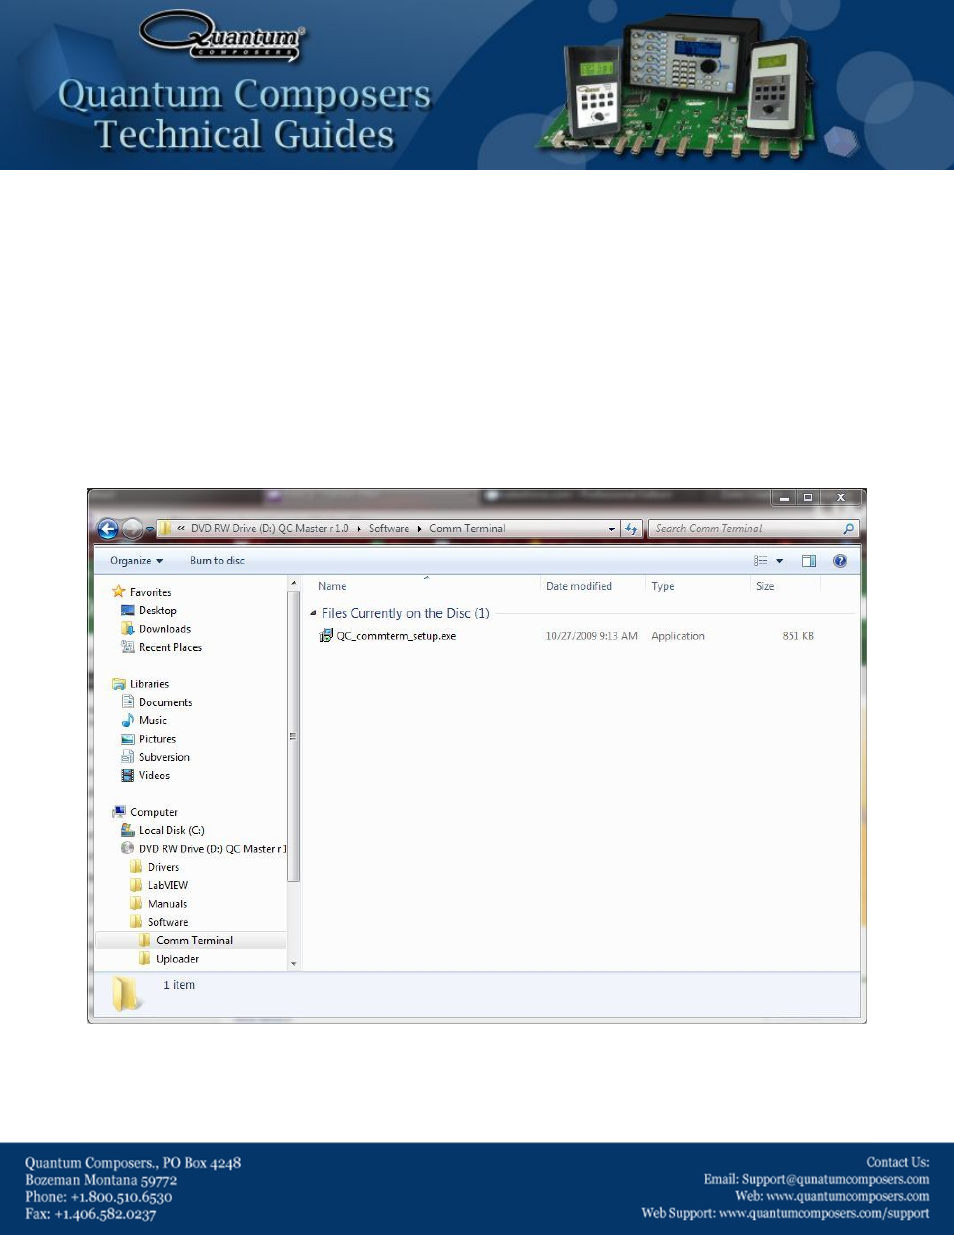
Task: Select DVD RW Drive (D:) in tree
Action: pyautogui.click(x=203, y=848)
